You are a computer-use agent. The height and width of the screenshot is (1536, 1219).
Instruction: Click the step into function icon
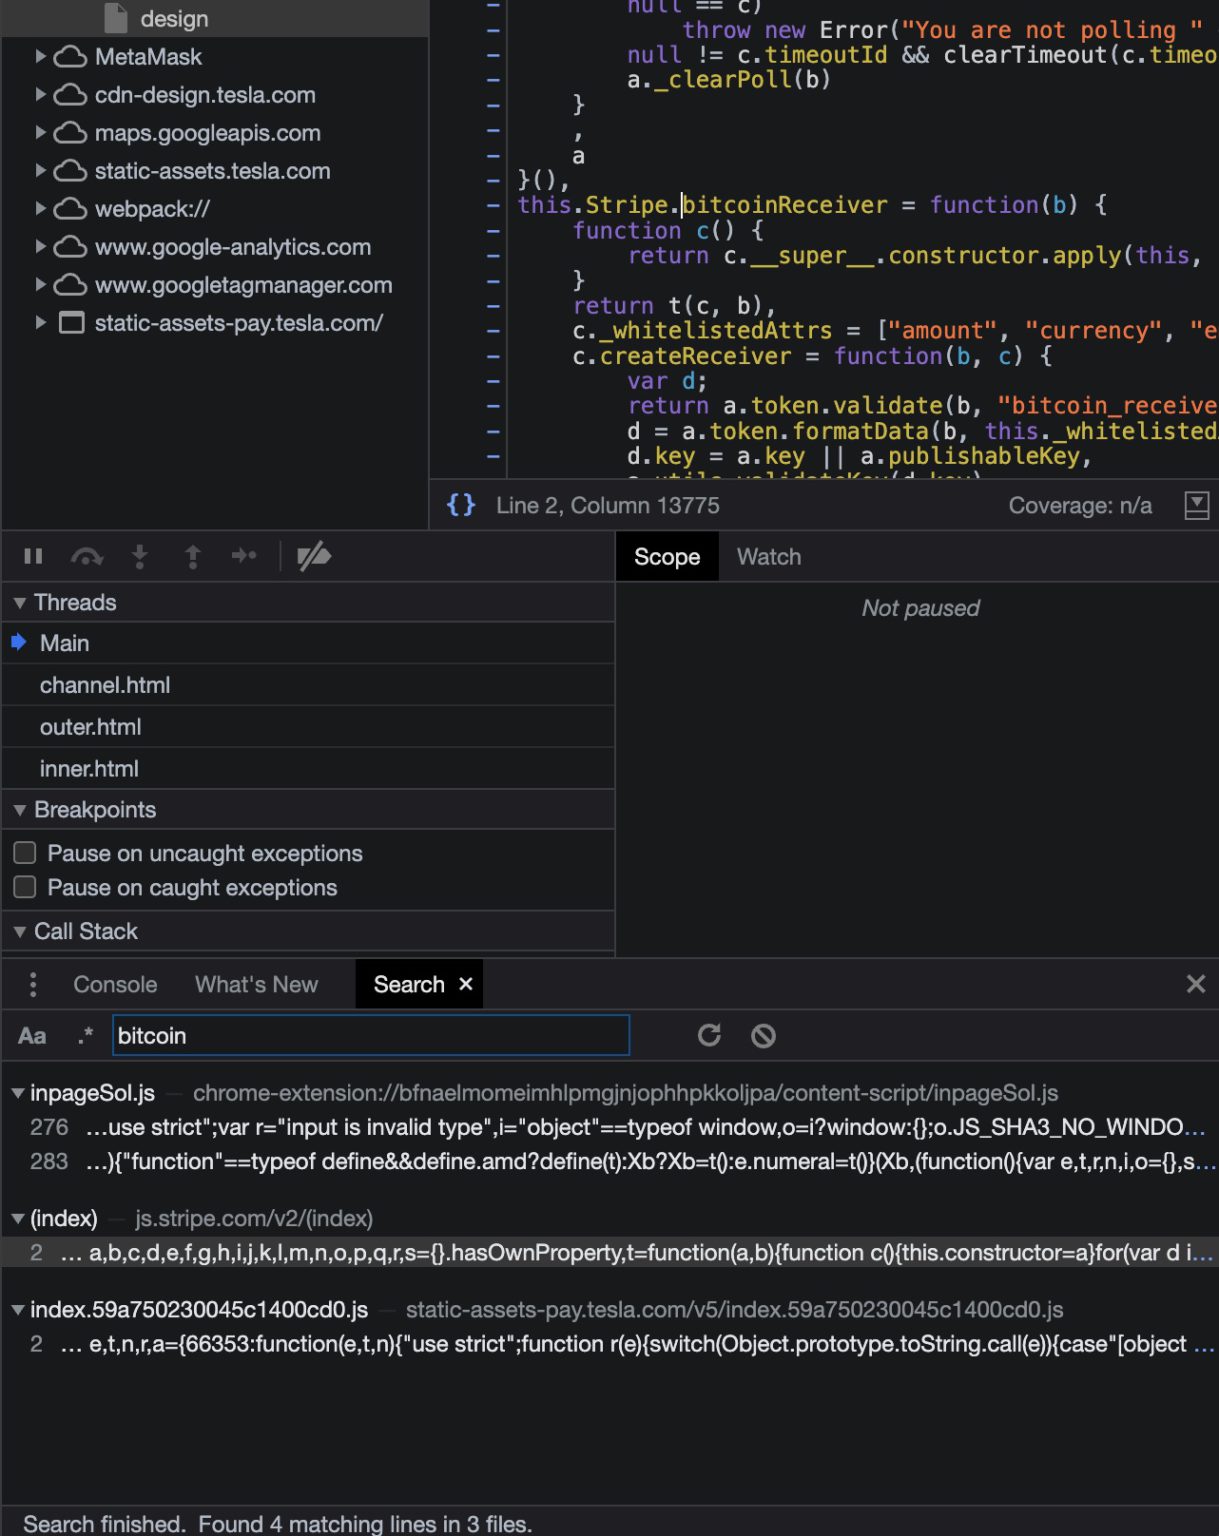click(140, 556)
